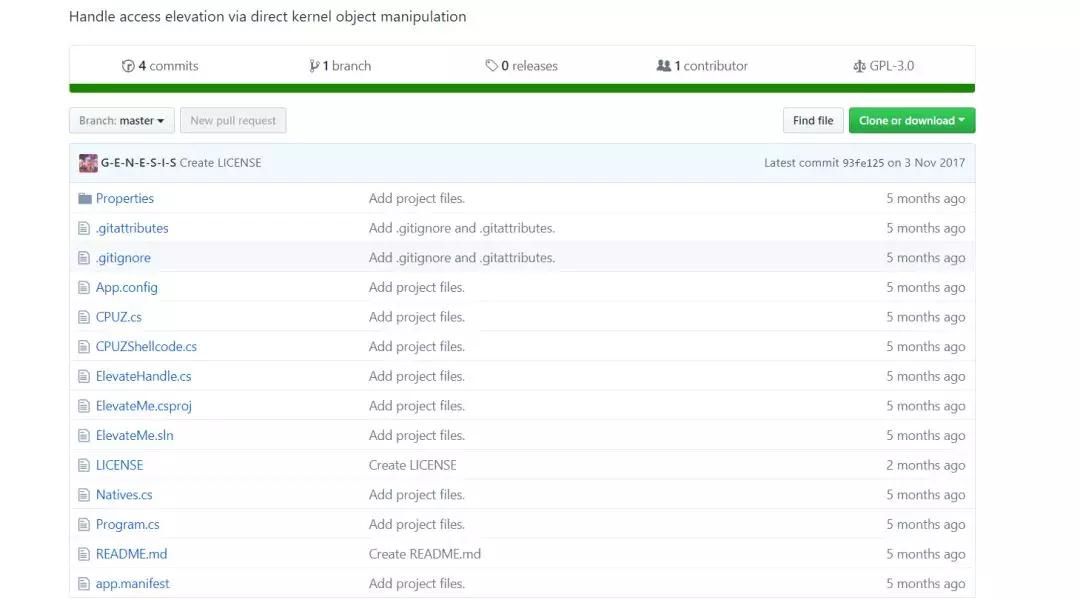Click the commits history clock icon
Viewport: 1080px width, 600px height.
click(128, 66)
